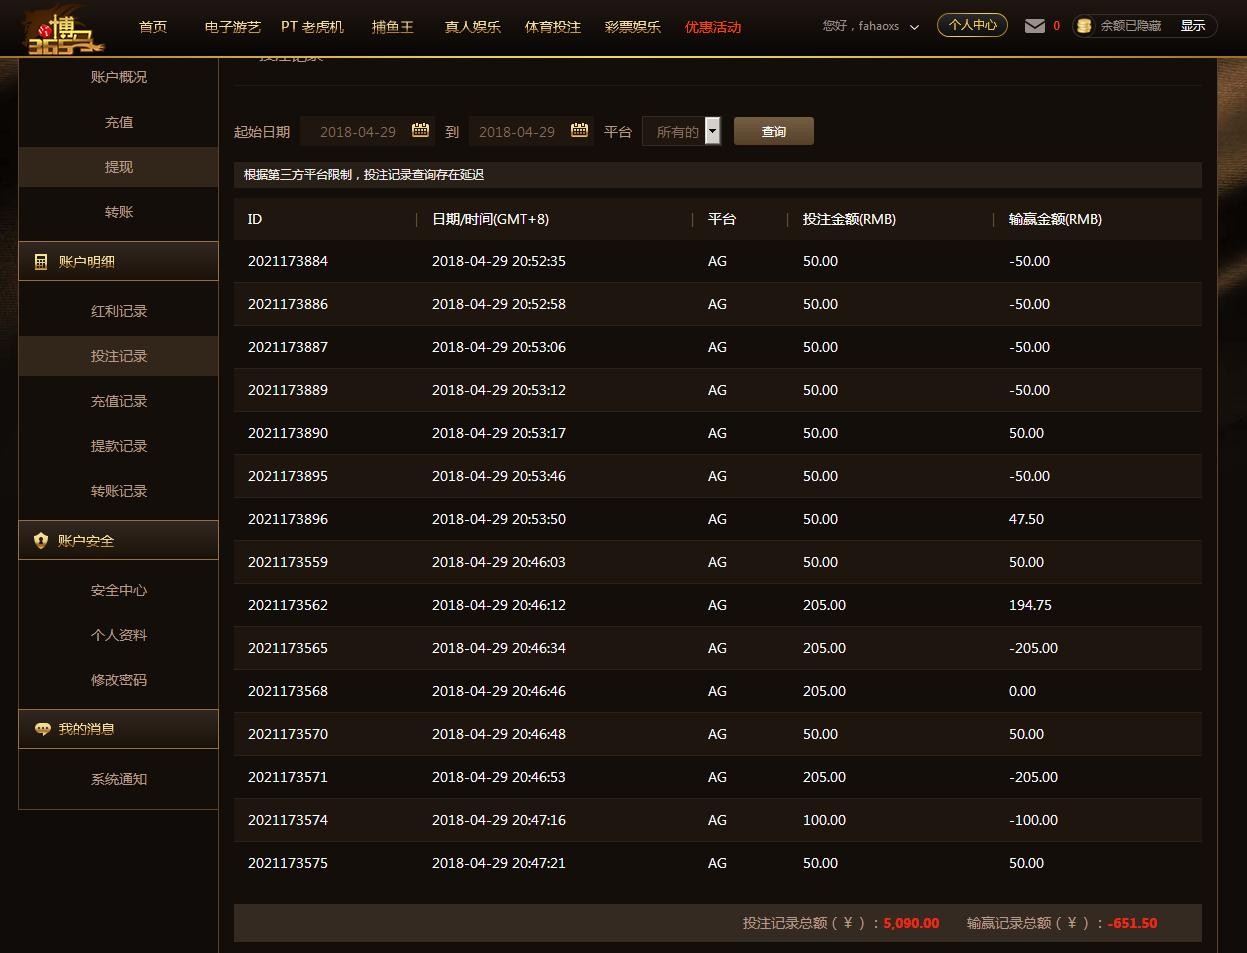
Task: Click the 查询 search button
Action: (x=773, y=131)
